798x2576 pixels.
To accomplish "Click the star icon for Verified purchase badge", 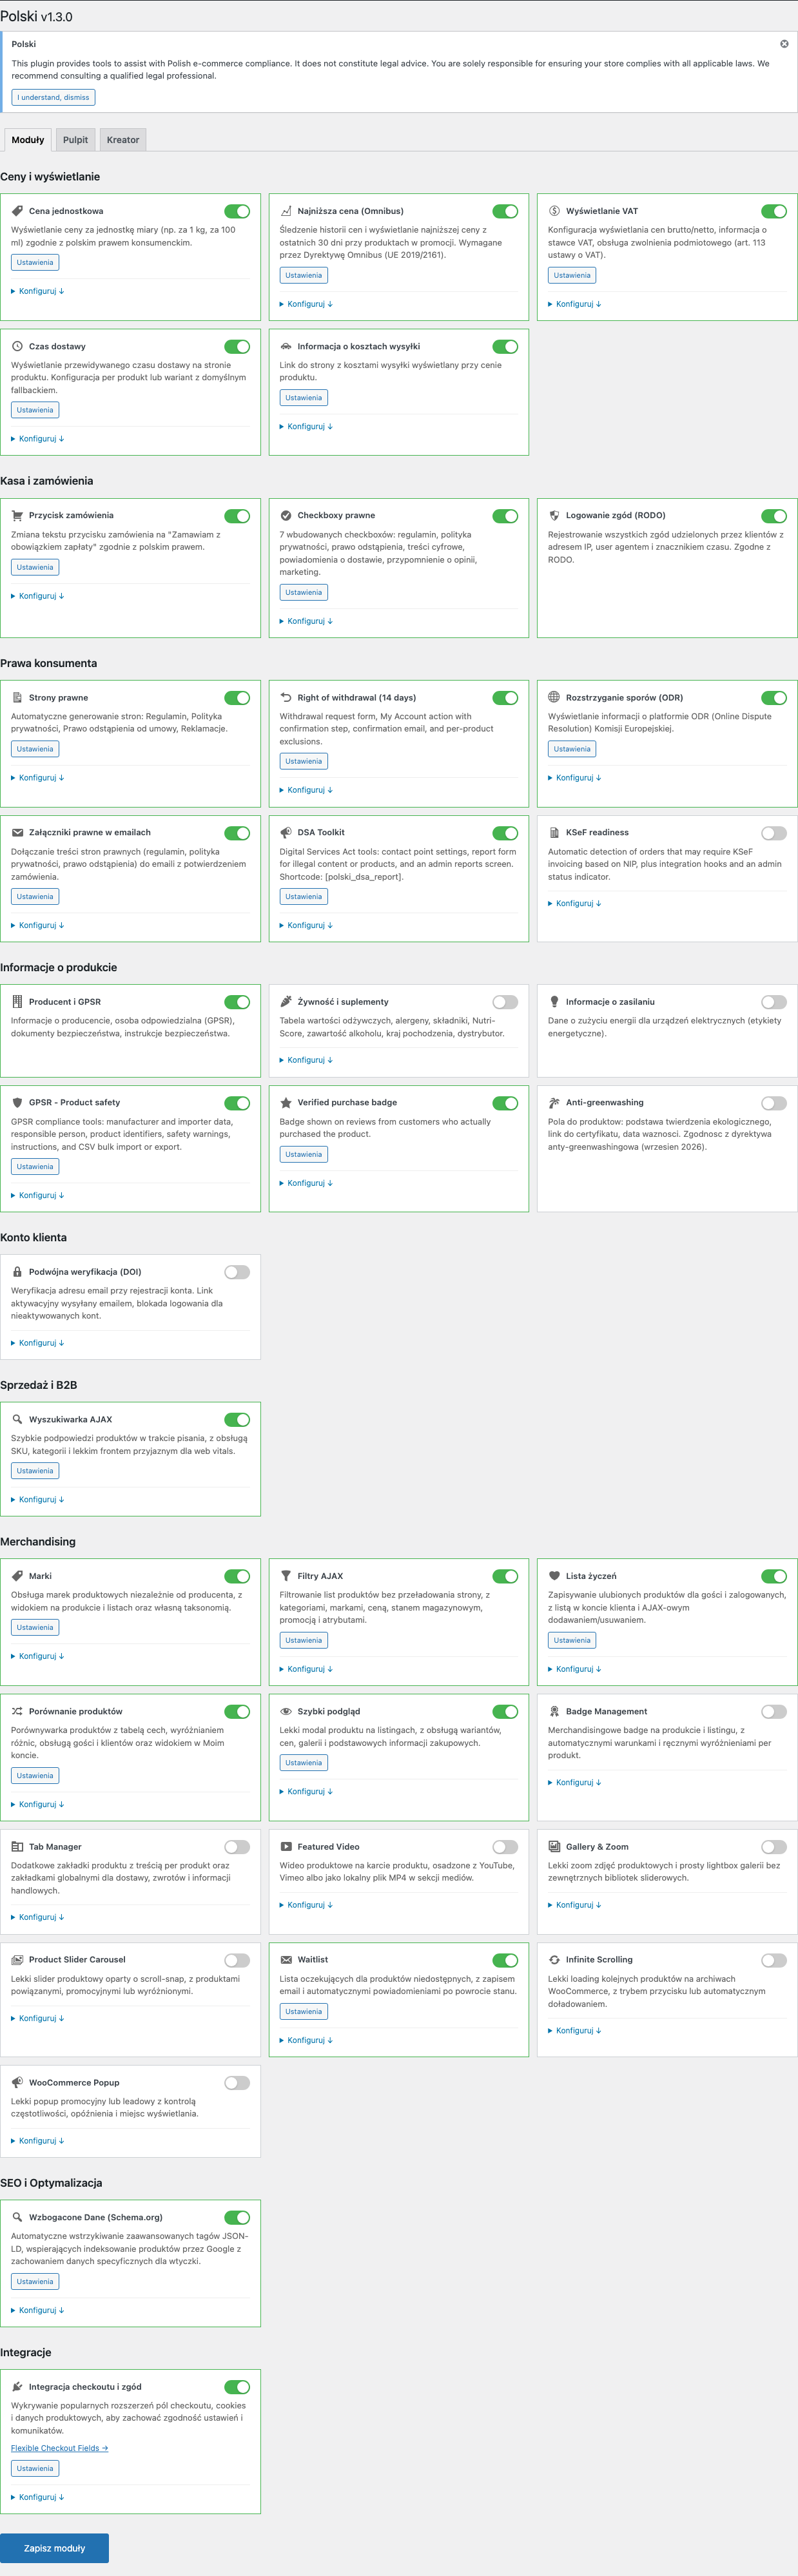I will [x=286, y=1102].
